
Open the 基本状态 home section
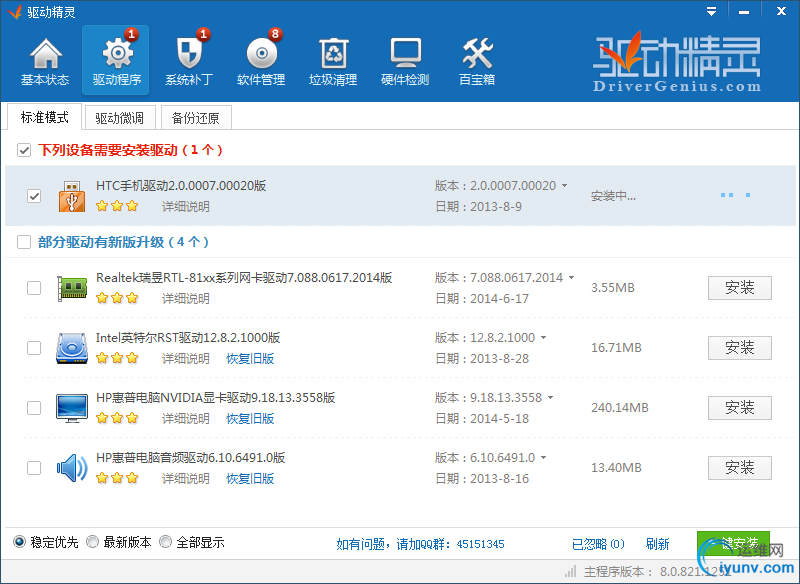(45, 61)
